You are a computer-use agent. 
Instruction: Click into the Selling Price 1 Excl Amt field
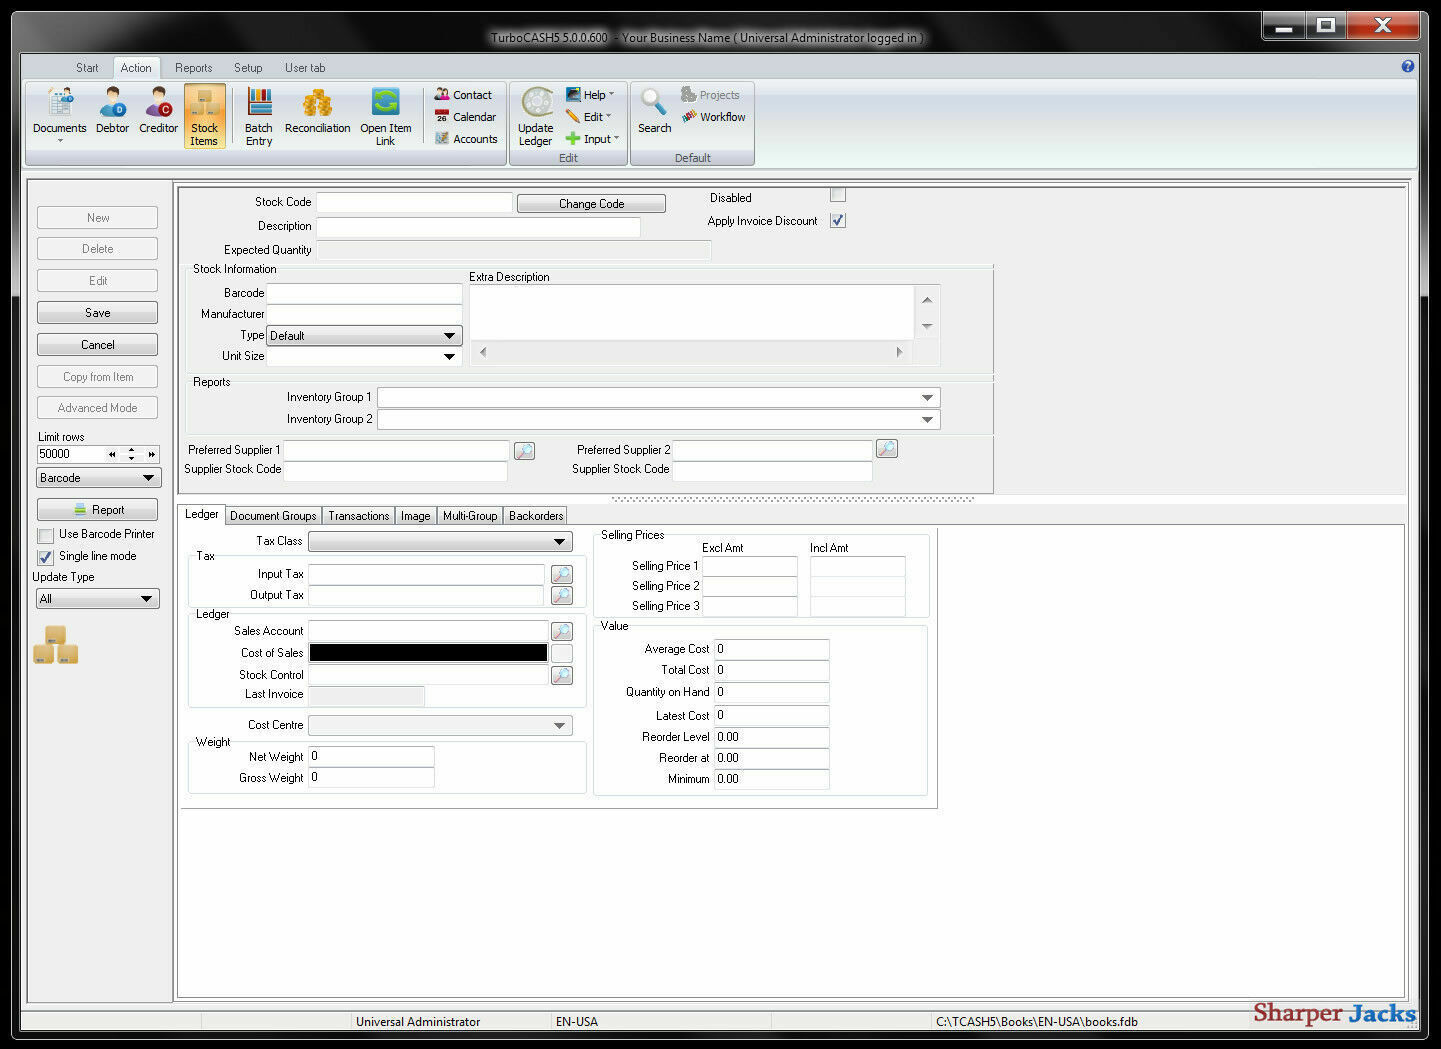coord(750,566)
